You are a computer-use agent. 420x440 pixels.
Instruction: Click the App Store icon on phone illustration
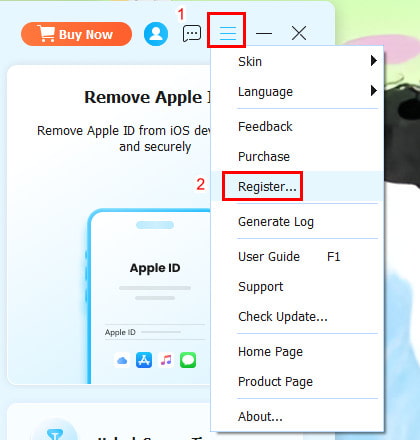pos(144,360)
